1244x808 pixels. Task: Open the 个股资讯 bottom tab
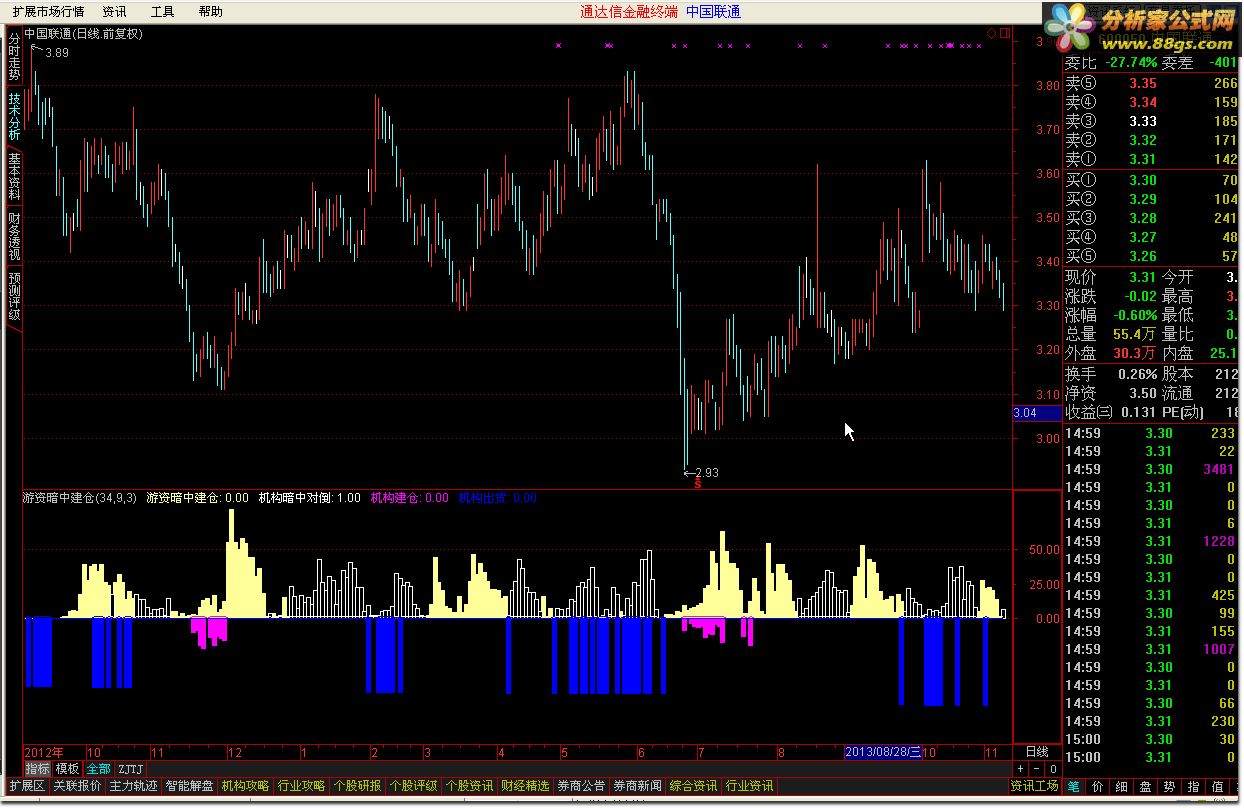(x=469, y=787)
